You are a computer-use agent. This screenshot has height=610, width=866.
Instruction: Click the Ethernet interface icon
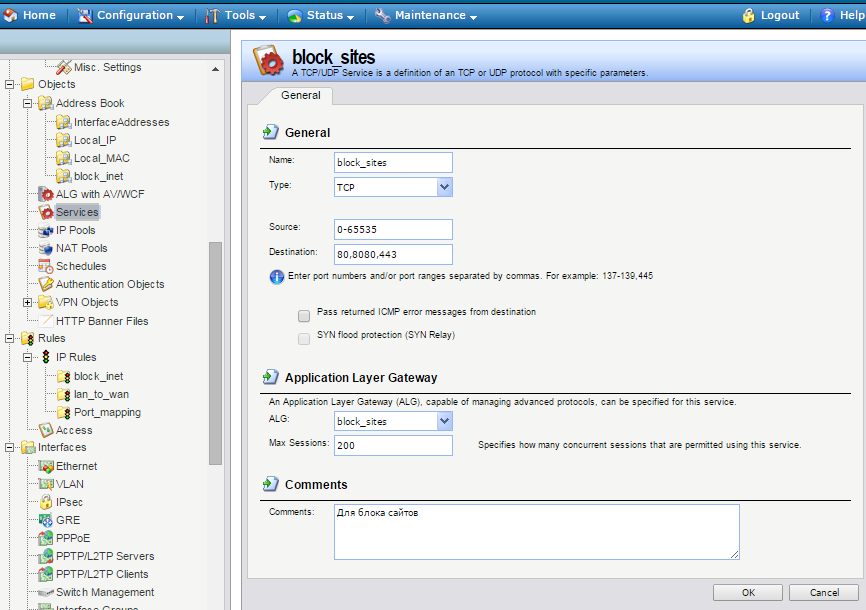46,466
